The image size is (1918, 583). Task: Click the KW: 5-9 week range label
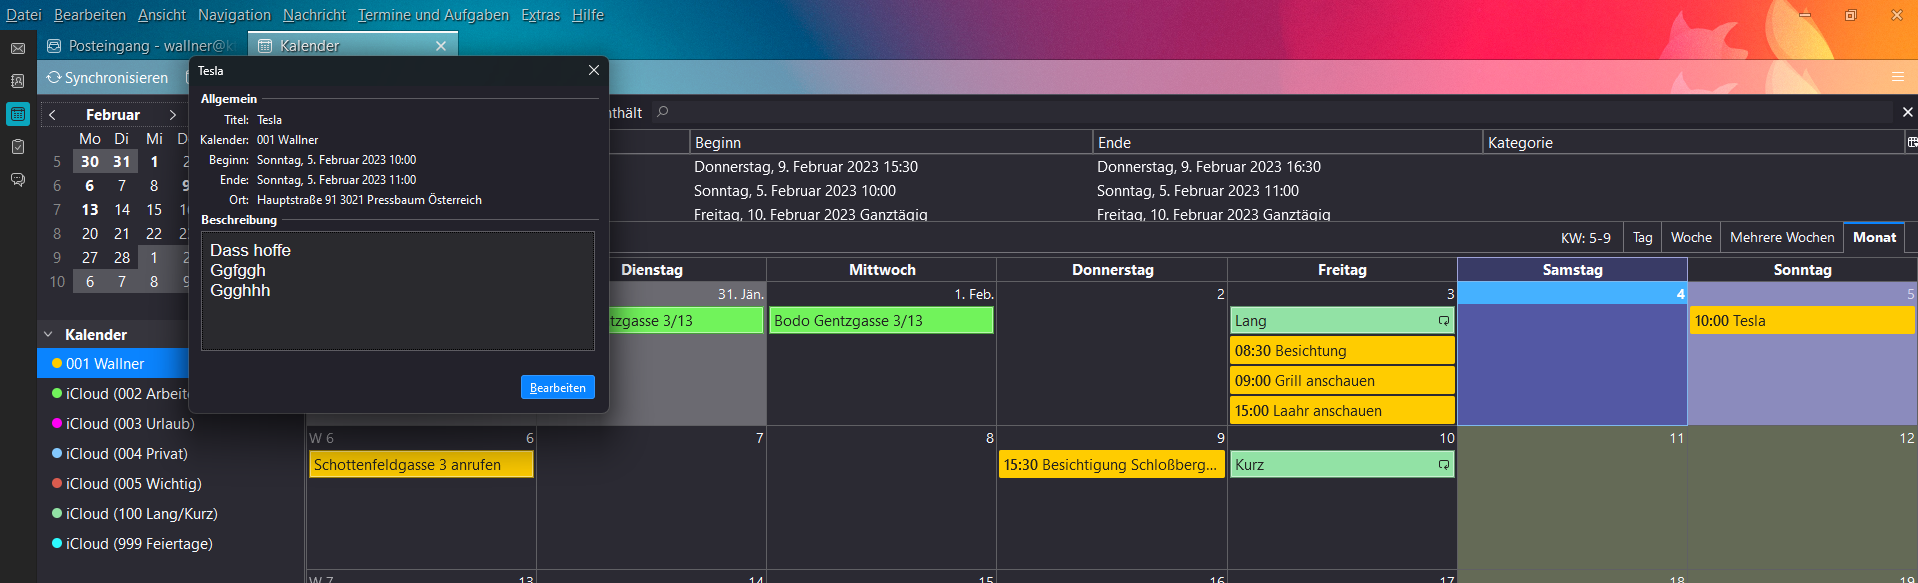1586,238
